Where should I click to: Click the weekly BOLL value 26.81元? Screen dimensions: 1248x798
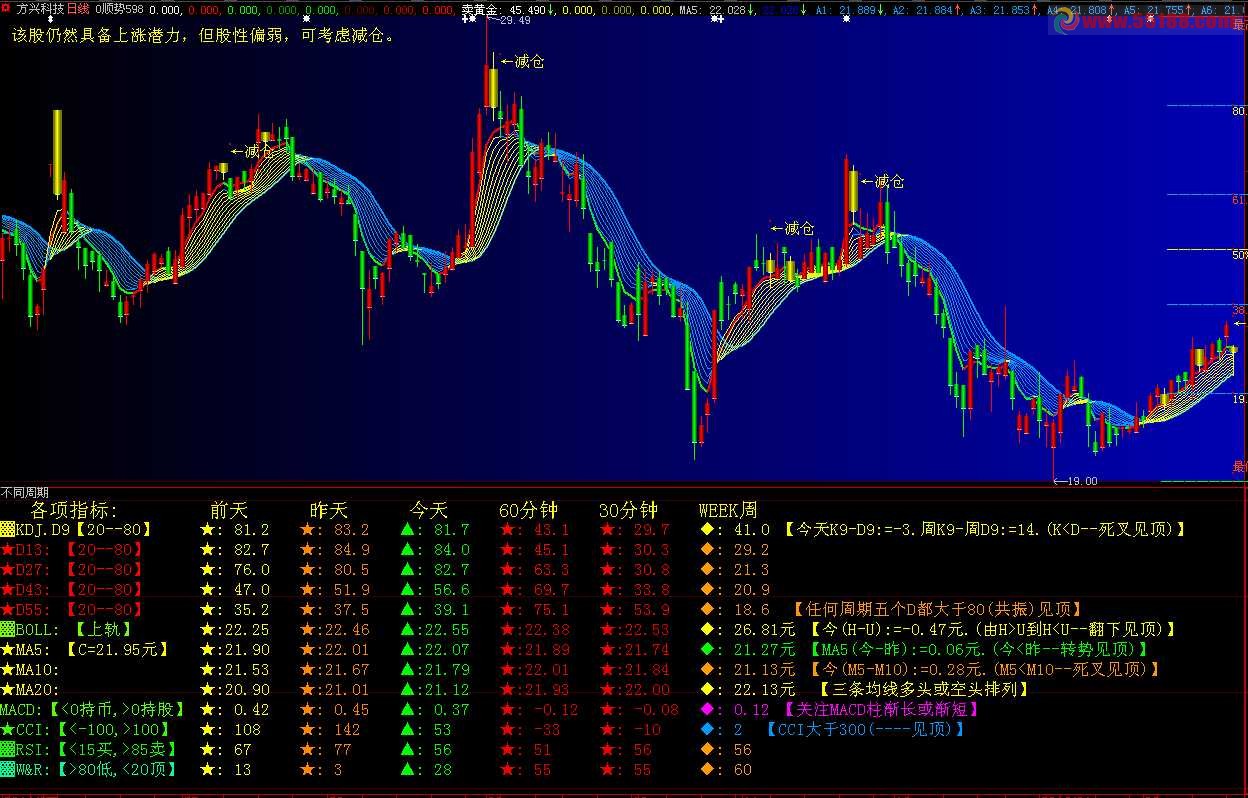[764, 630]
